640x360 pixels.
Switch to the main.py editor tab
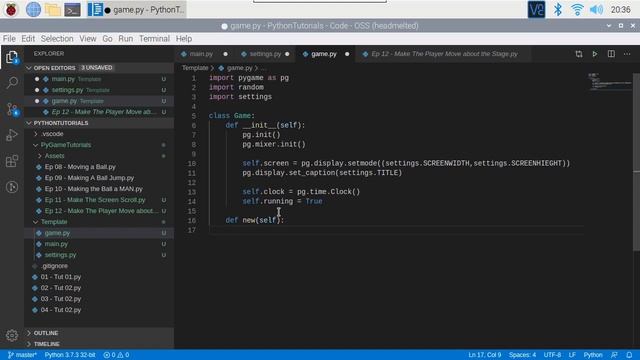pyautogui.click(x=204, y=54)
